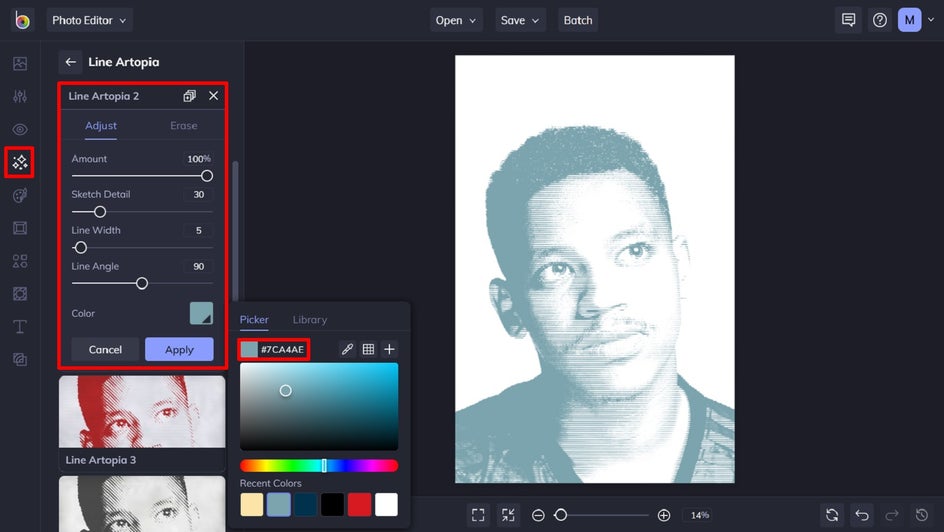
Task: Open the M account avatar
Action: 910,20
